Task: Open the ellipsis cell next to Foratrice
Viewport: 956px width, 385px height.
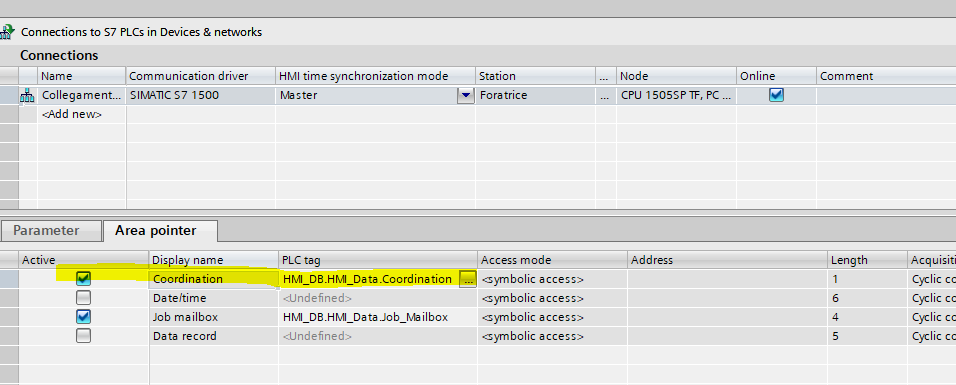Action: 605,95
